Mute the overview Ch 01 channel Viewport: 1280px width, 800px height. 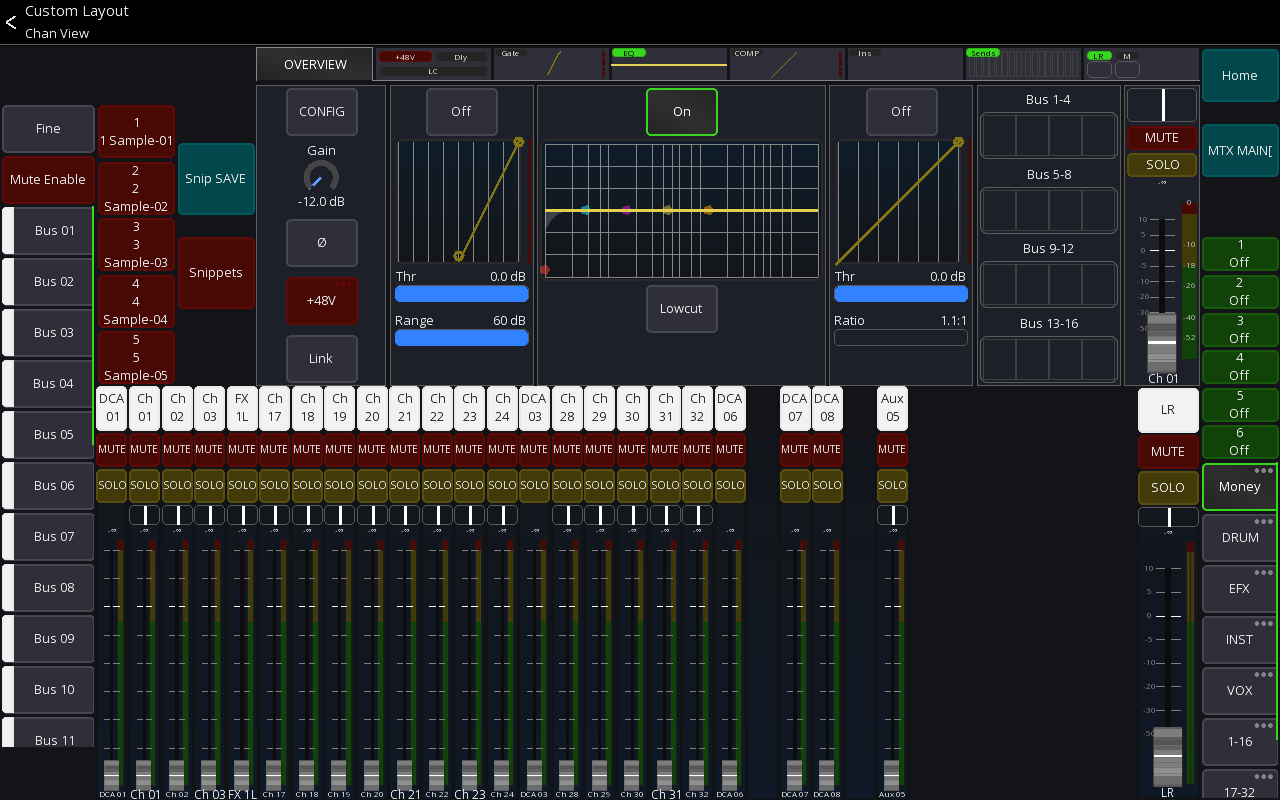click(x=1162, y=138)
